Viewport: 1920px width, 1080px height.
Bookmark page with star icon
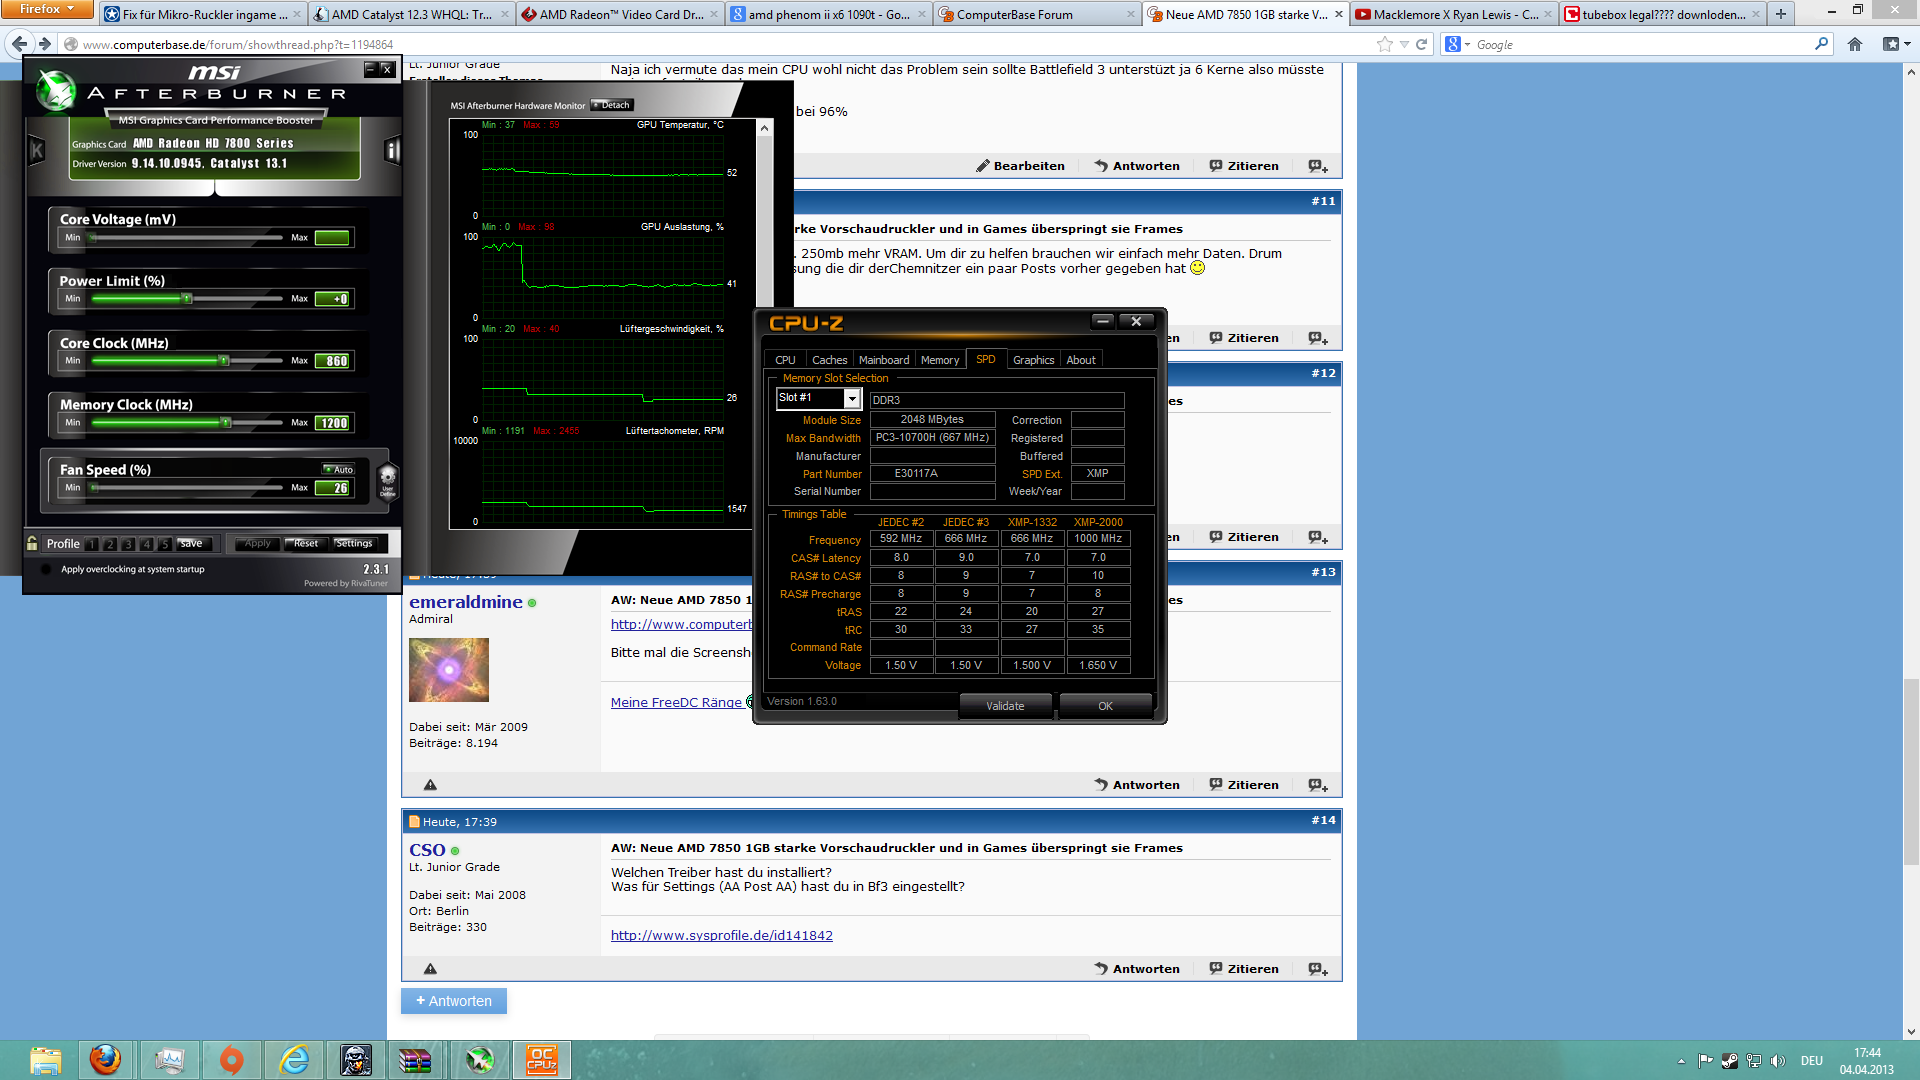tap(1384, 44)
